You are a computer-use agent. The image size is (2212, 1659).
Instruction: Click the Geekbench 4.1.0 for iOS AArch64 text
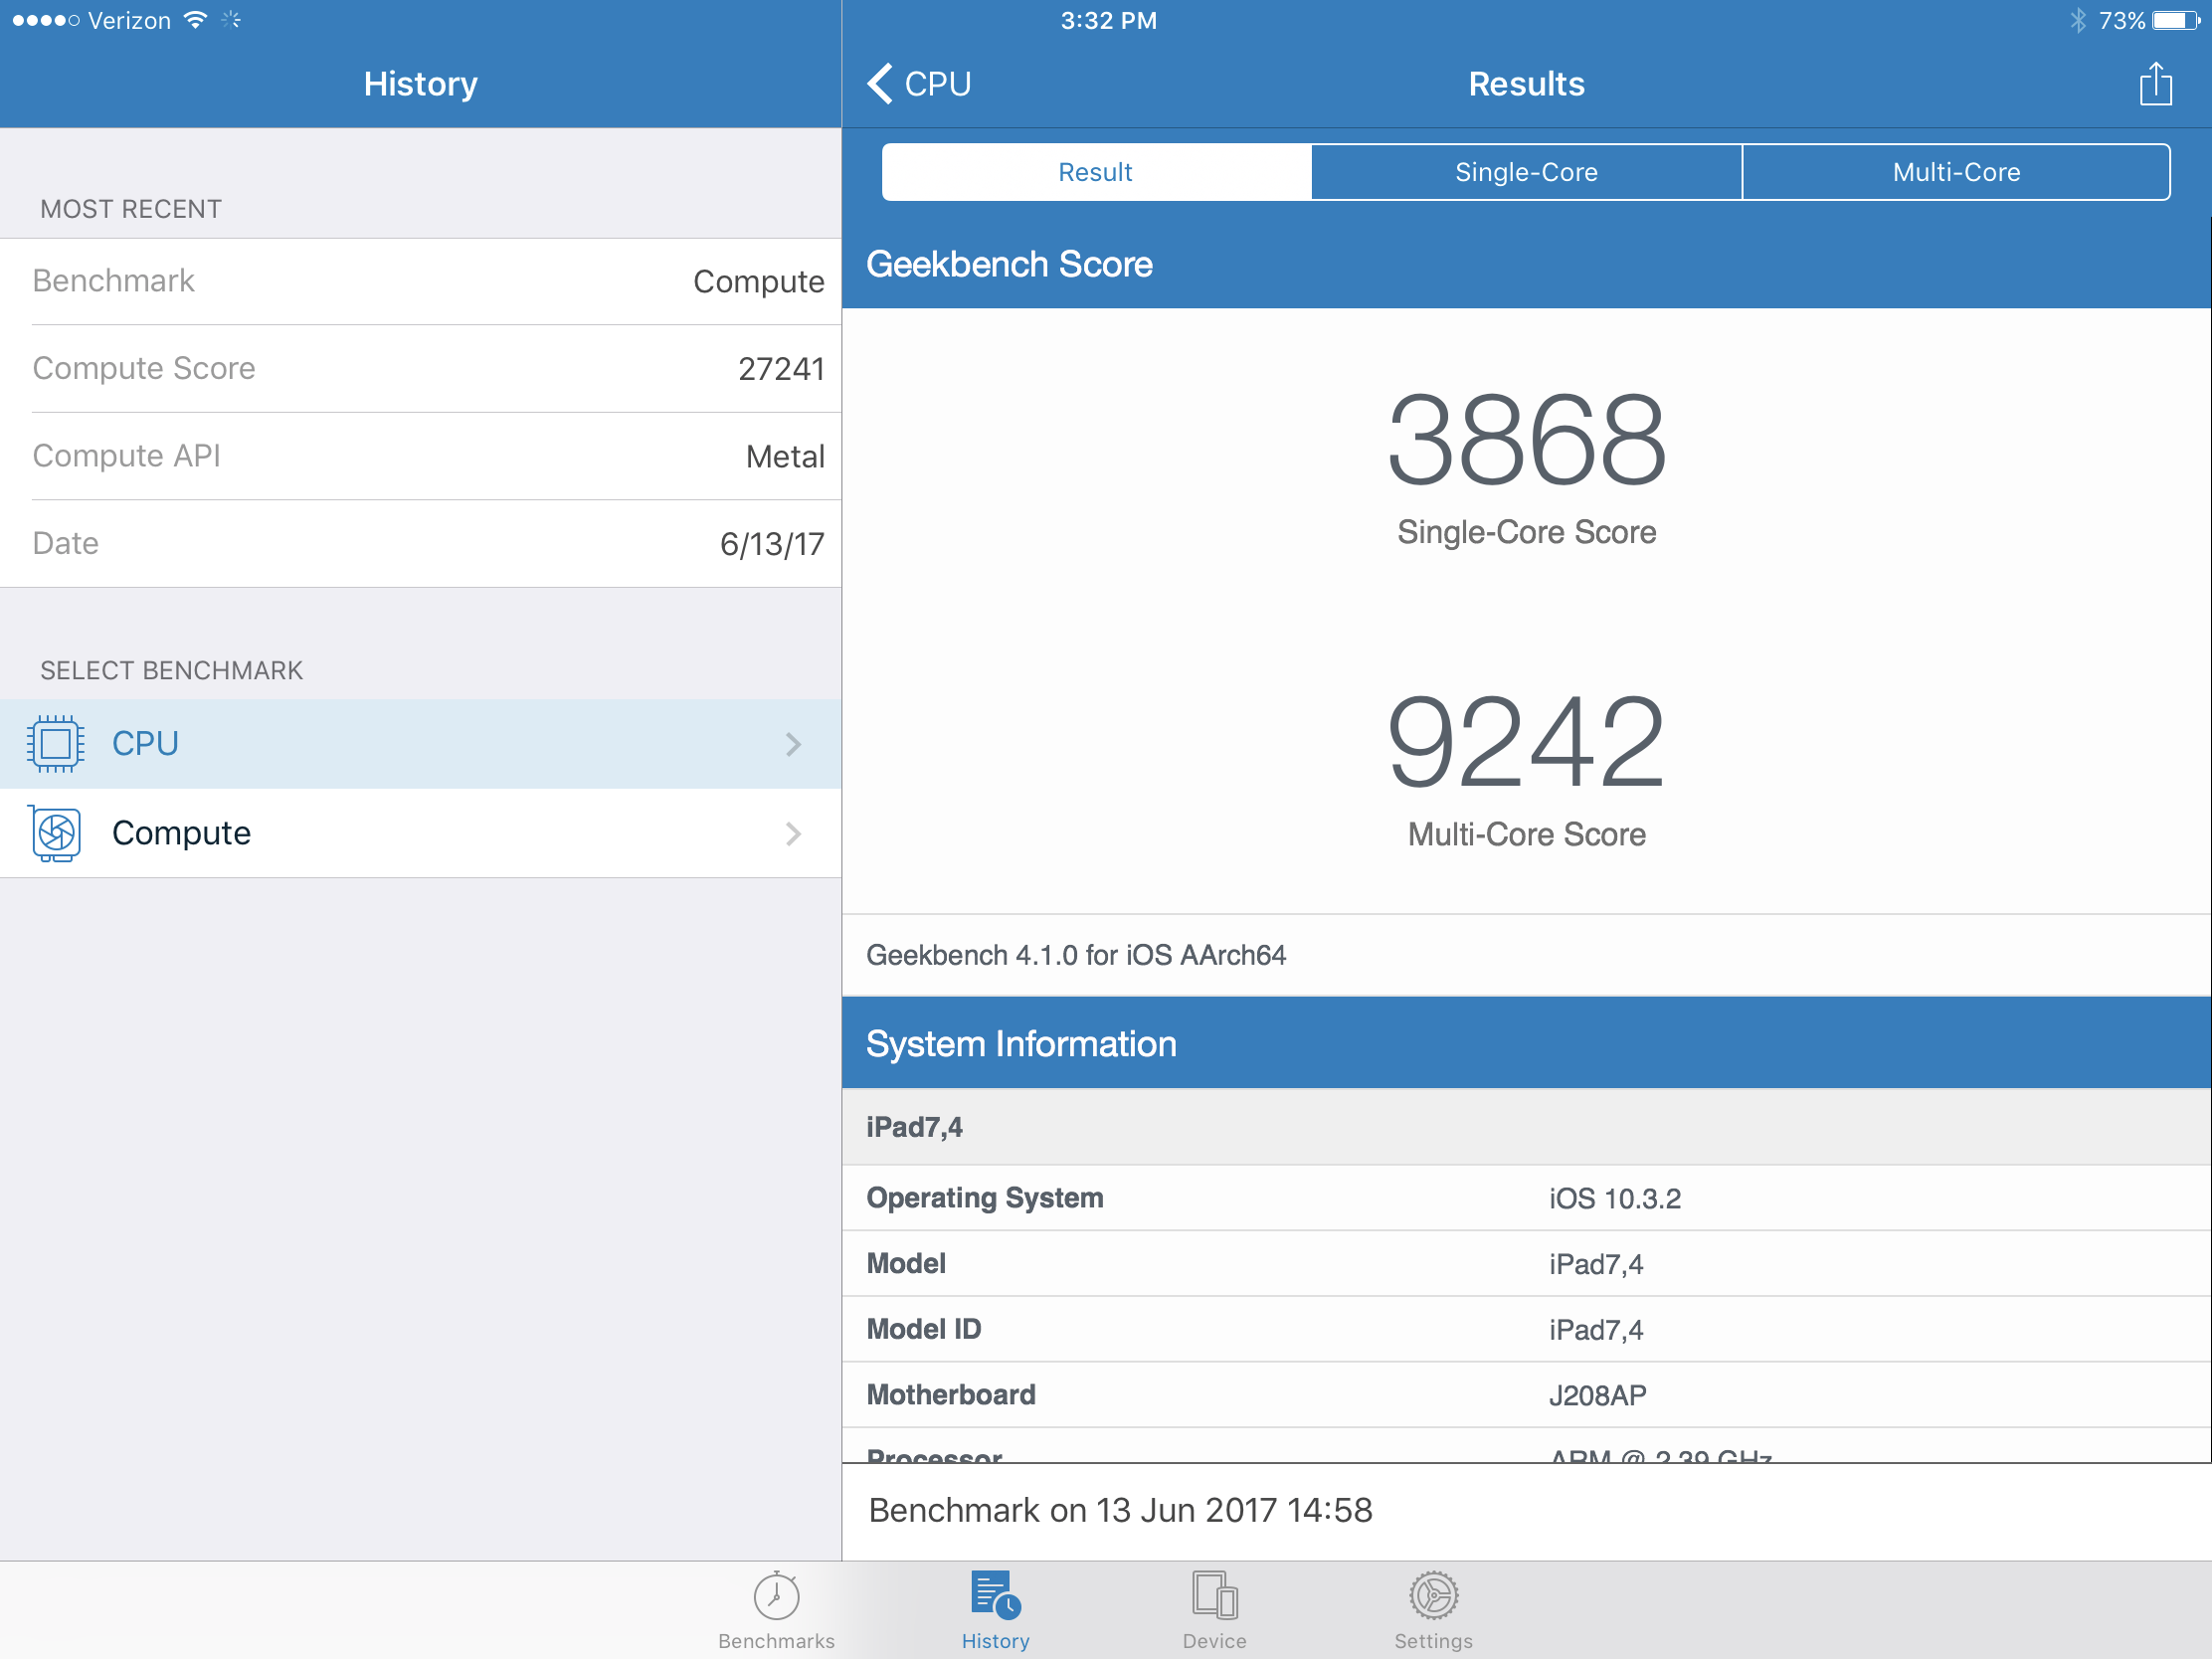(1076, 955)
